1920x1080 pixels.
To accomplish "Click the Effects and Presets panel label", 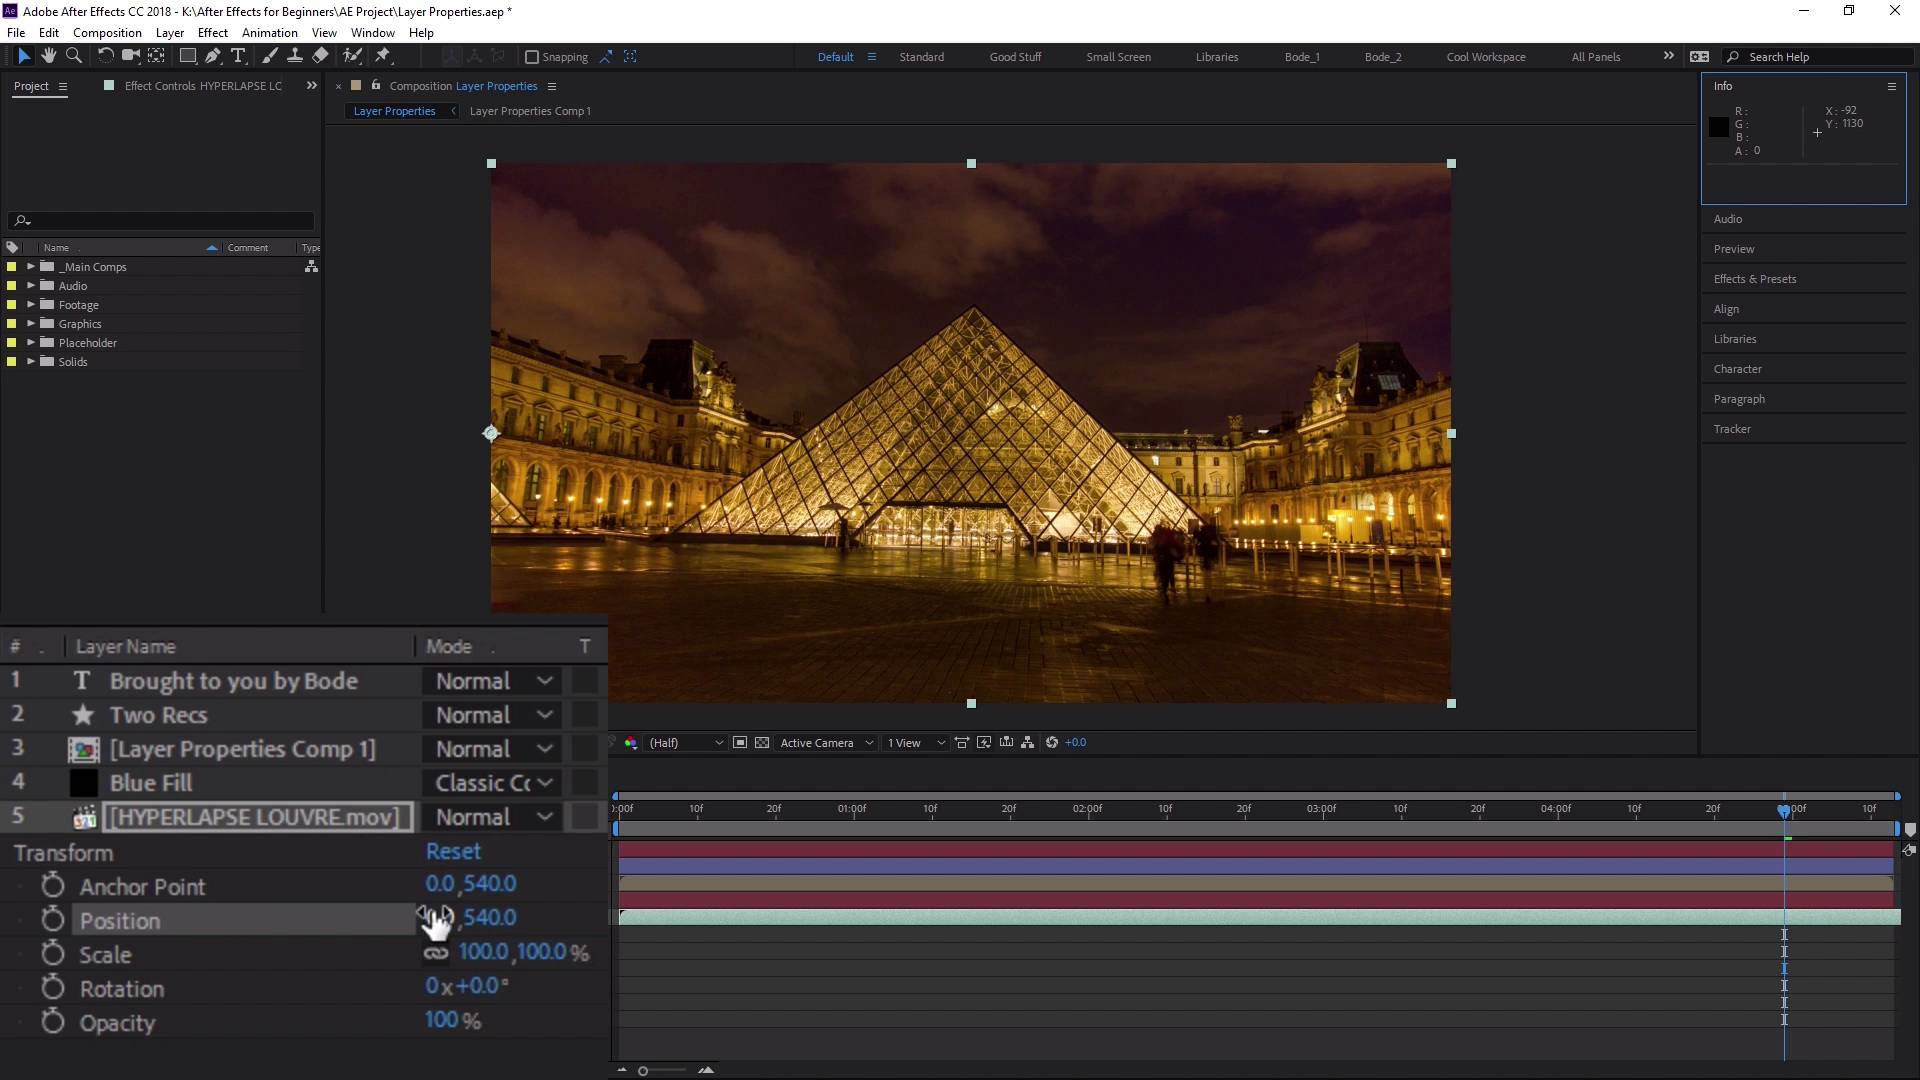I will 1756,278.
